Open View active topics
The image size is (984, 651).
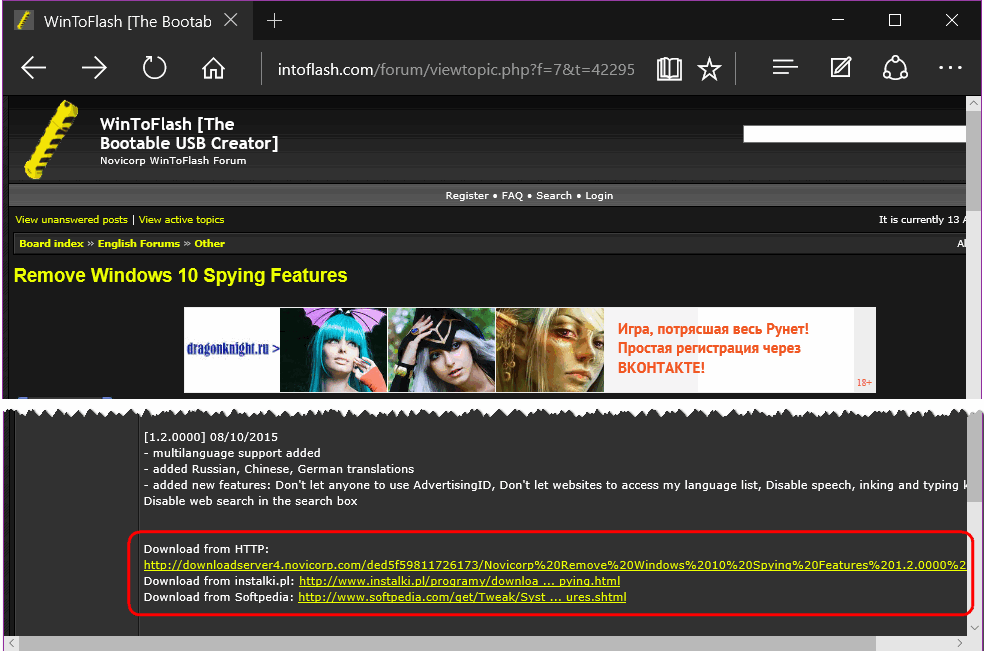[x=181, y=220]
